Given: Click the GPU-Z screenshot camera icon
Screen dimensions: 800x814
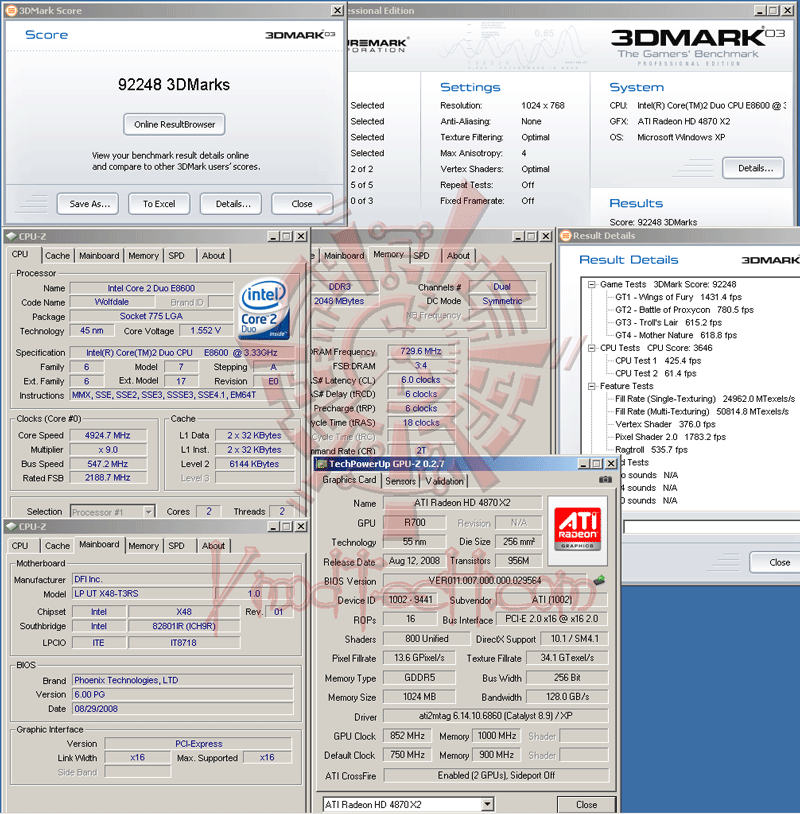Looking at the screenshot, I should pos(605,480).
